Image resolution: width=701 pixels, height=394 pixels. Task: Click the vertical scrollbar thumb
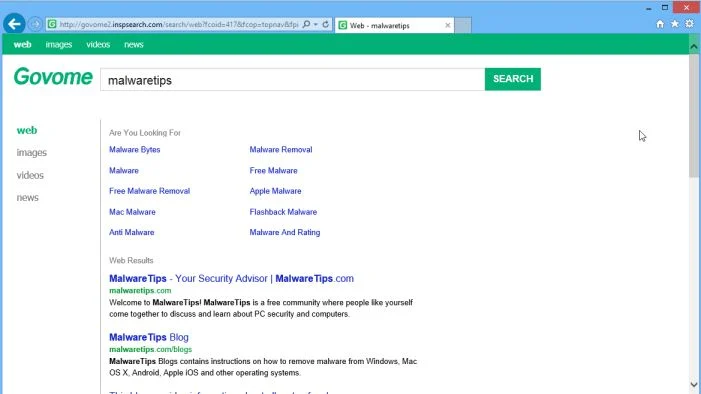click(x=694, y=116)
